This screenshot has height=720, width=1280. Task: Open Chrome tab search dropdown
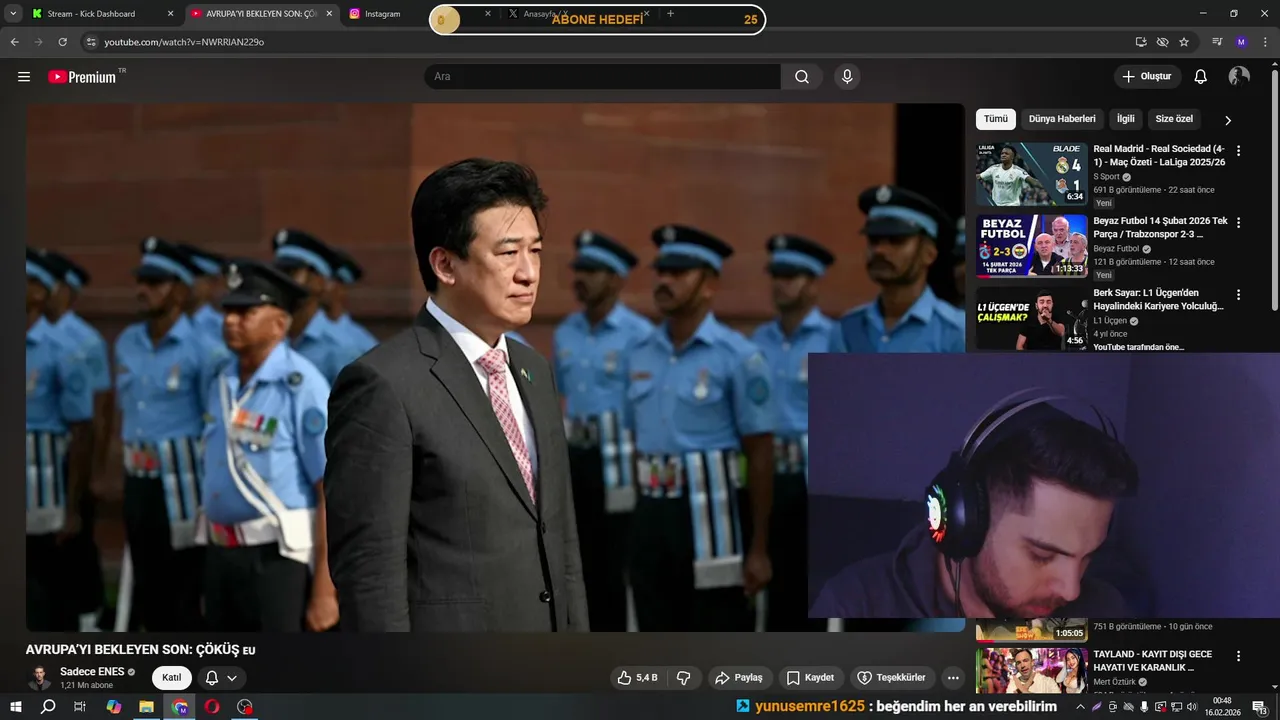13,14
